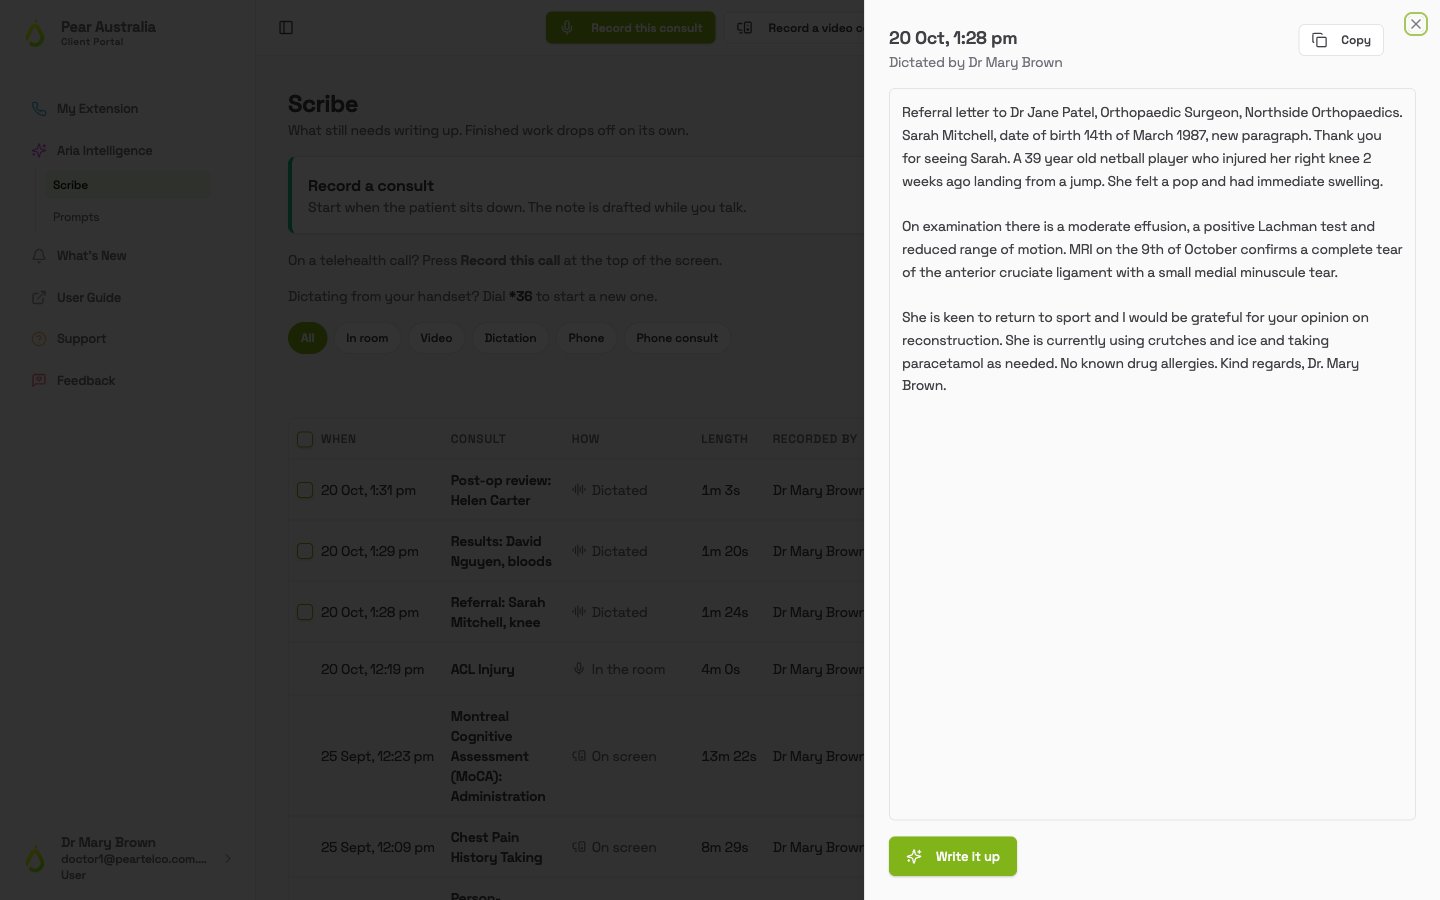
Task: Start recording with Record this consult
Action: tap(631, 28)
